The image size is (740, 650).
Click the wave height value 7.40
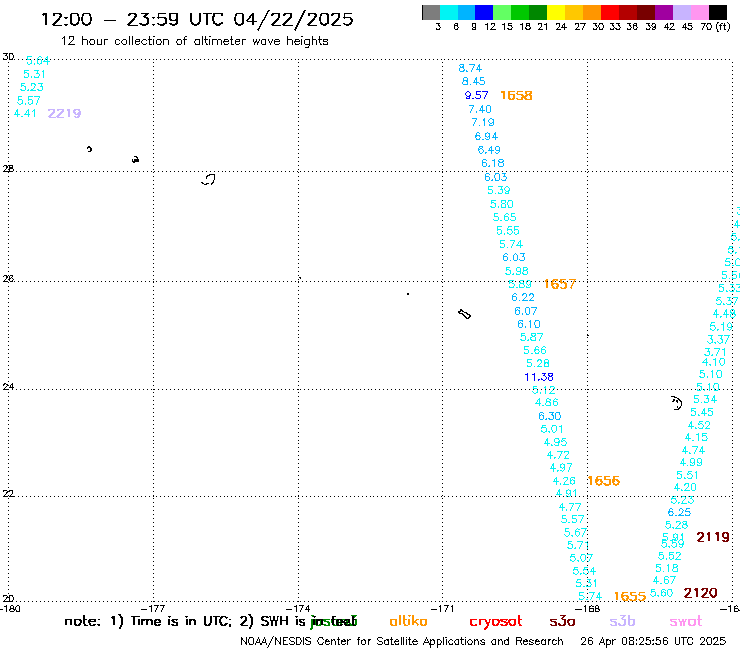pos(480,109)
